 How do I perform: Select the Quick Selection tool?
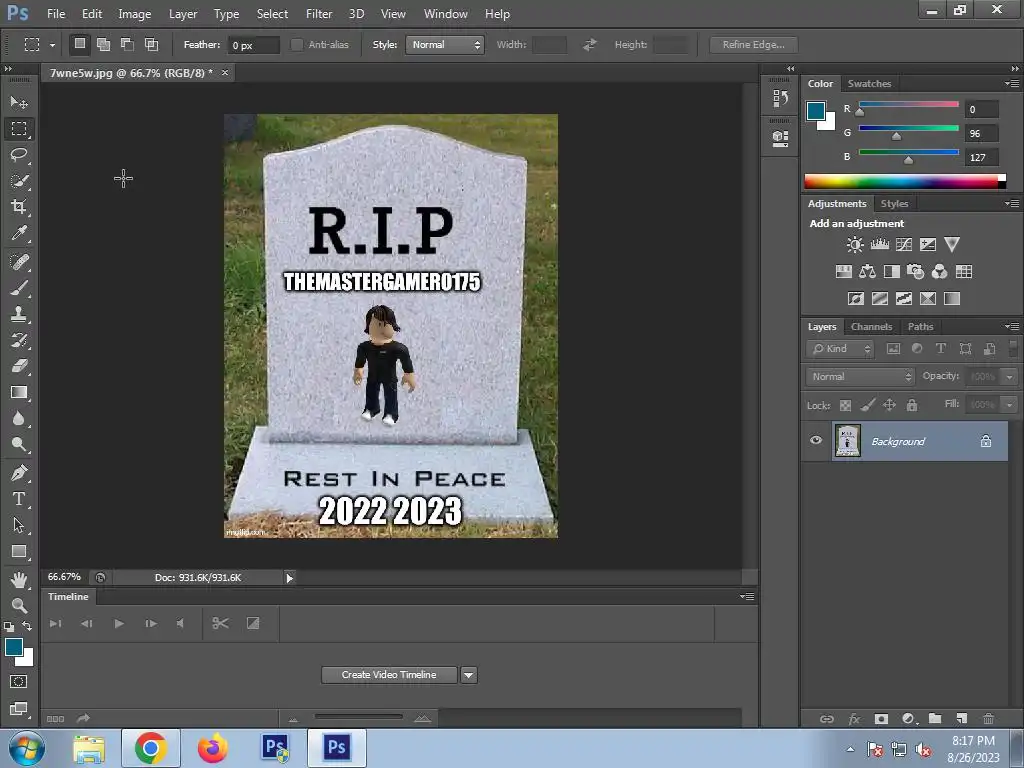coord(19,181)
